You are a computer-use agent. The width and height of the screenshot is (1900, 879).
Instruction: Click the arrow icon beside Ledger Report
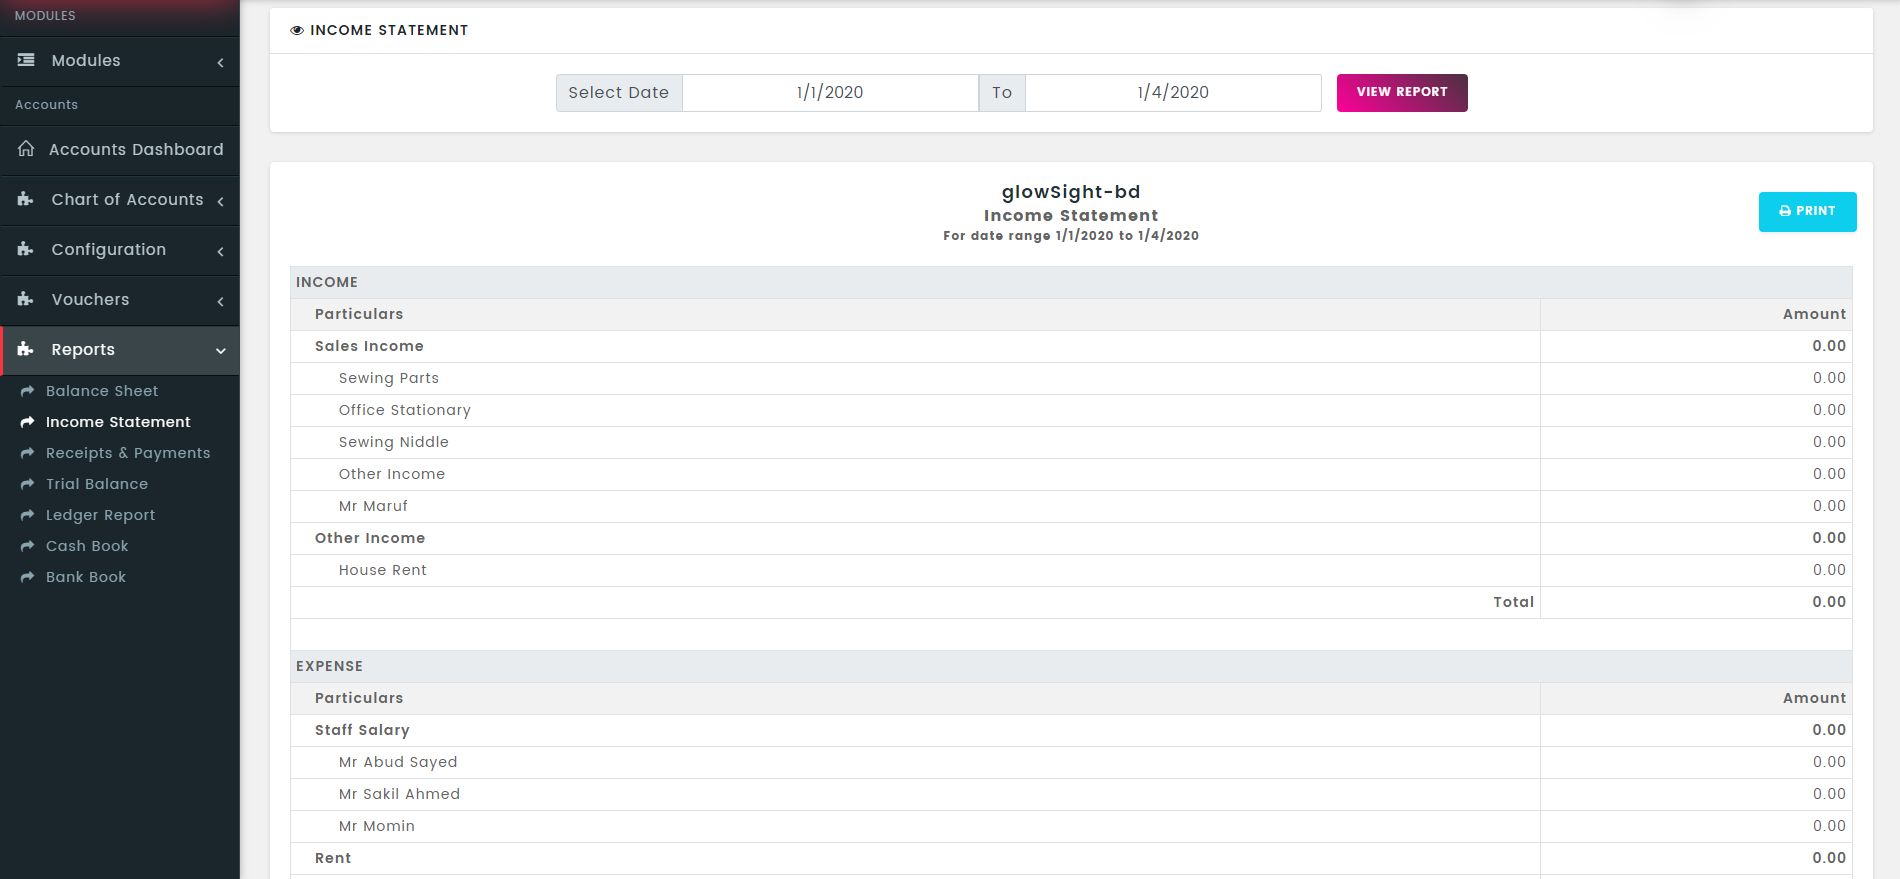[27, 515]
